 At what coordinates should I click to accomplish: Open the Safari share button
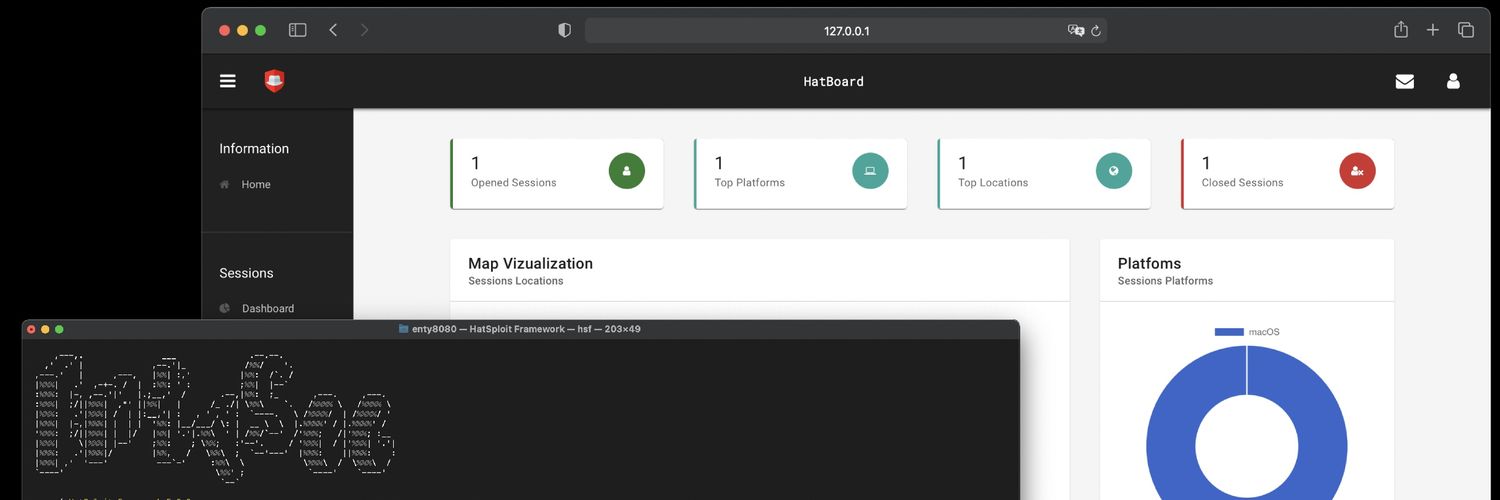click(x=1401, y=29)
